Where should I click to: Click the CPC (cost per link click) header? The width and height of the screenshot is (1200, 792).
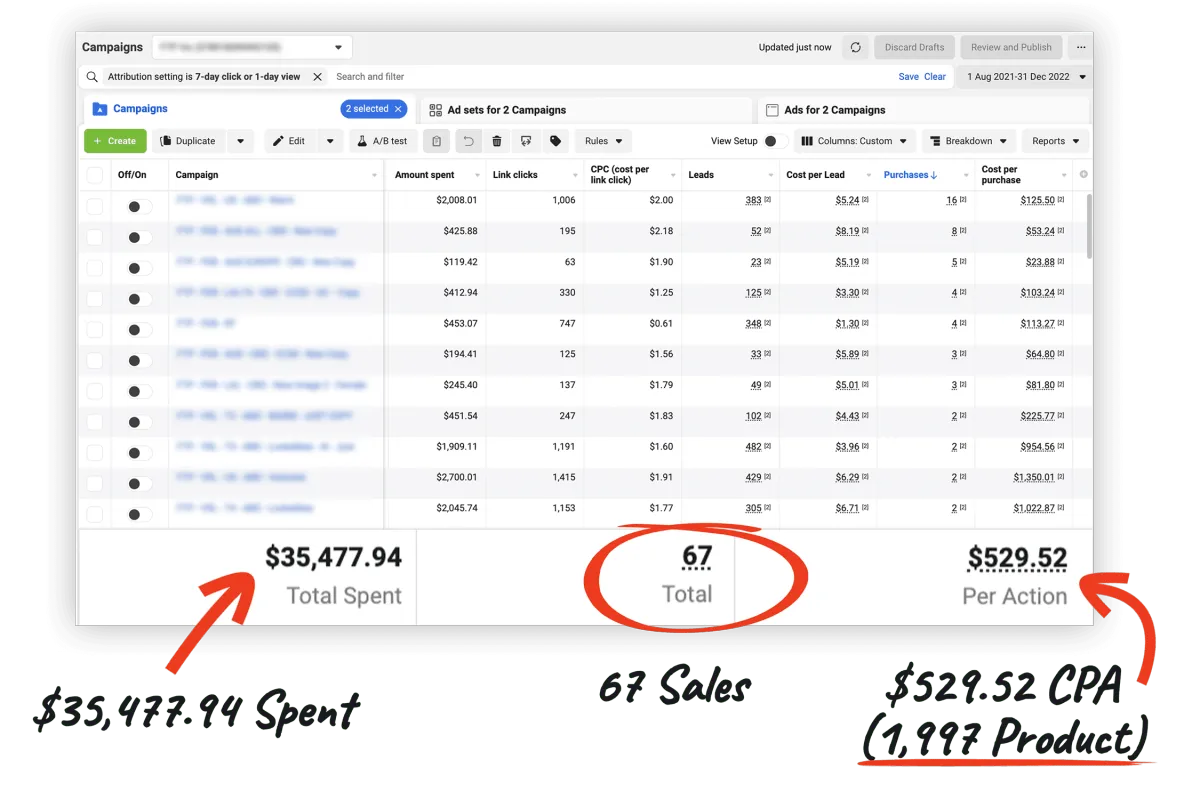click(x=620, y=175)
